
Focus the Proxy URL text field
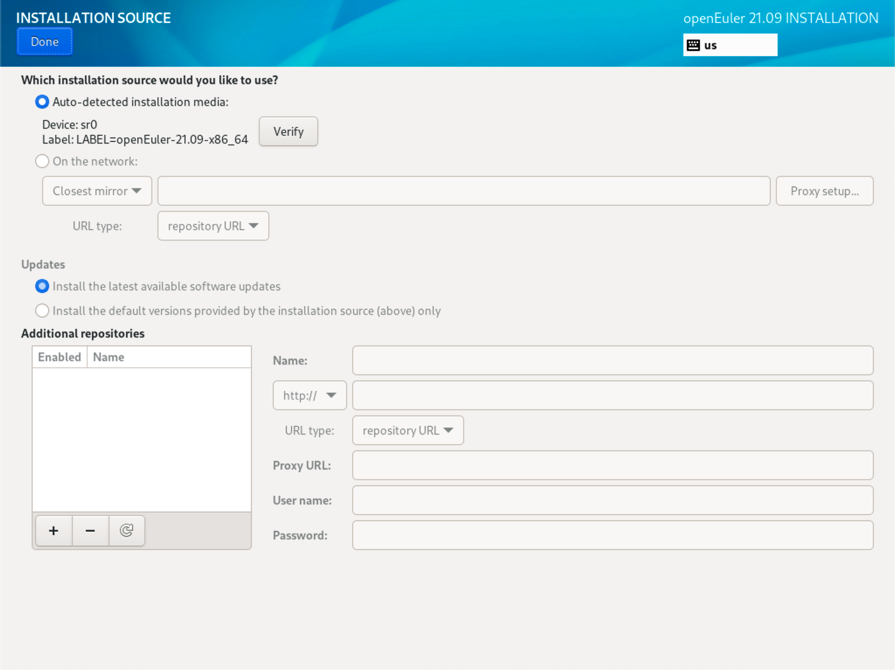(612, 465)
